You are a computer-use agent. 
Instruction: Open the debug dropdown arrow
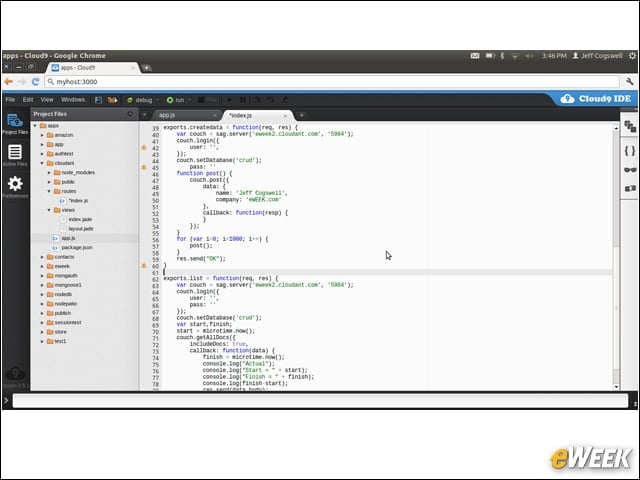pyautogui.click(x=158, y=100)
